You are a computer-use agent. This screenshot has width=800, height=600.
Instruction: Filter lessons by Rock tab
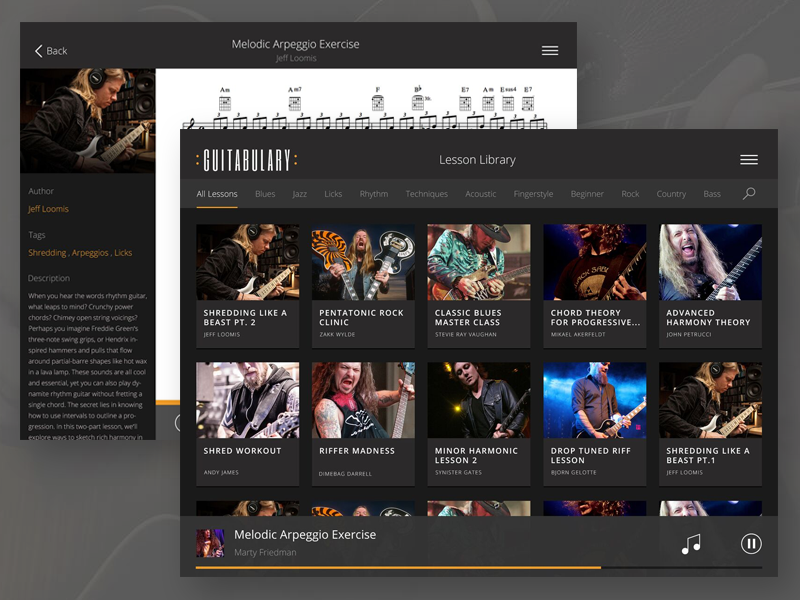click(x=630, y=194)
